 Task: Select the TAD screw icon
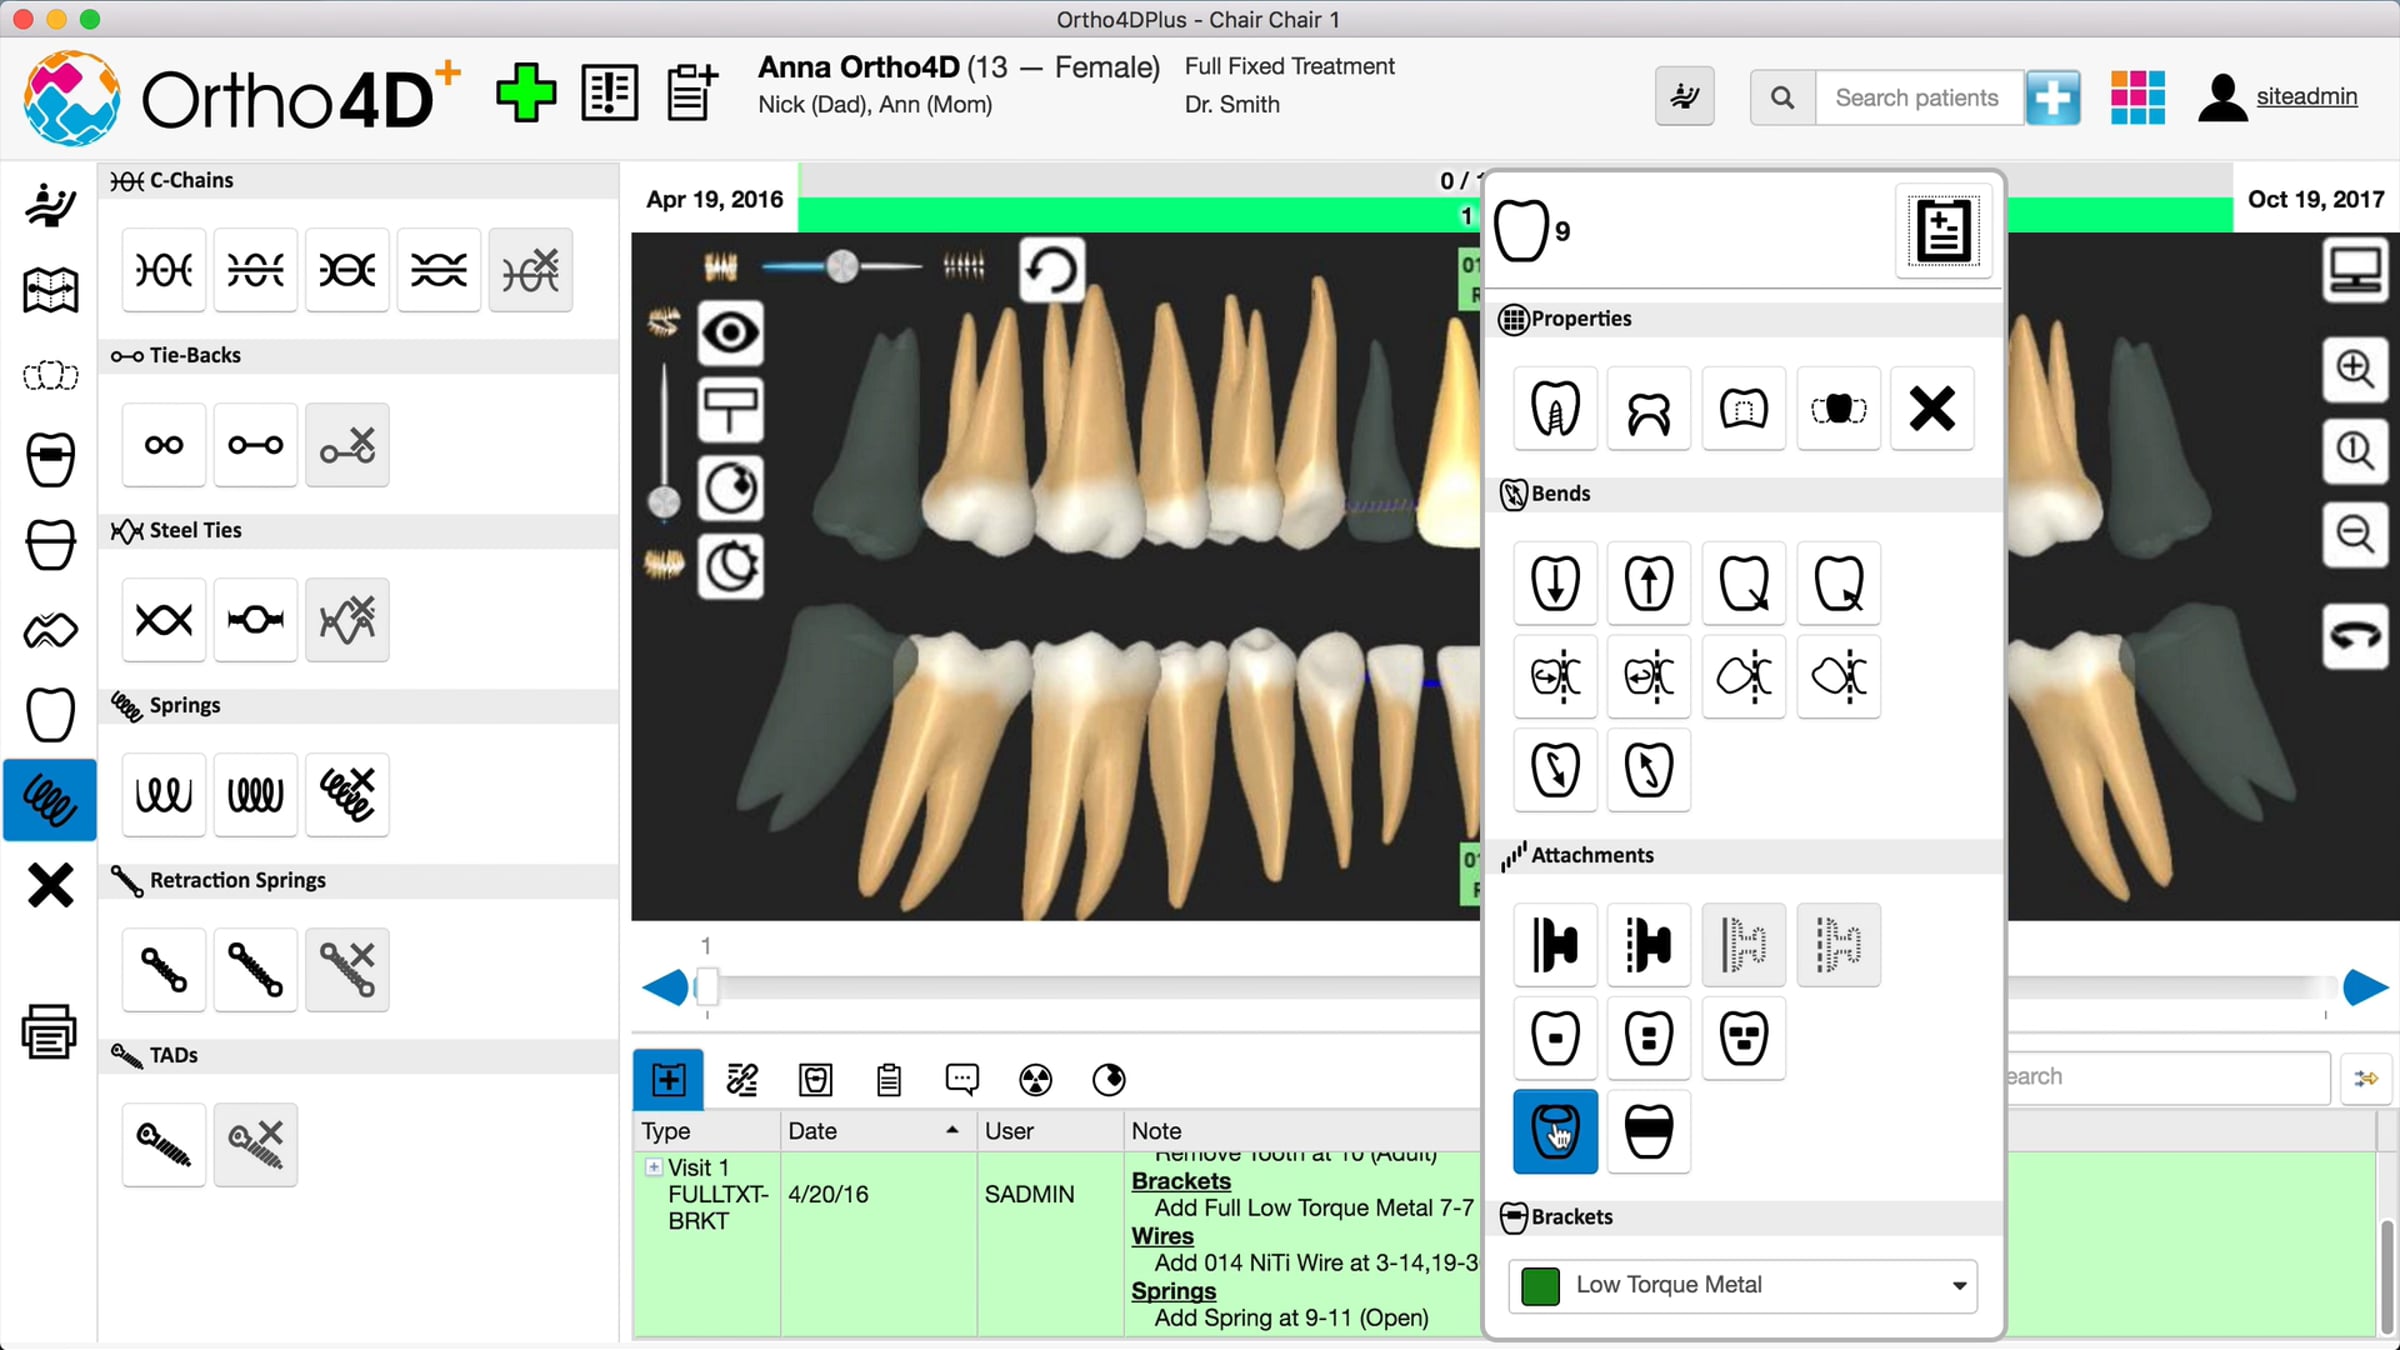(x=164, y=1145)
